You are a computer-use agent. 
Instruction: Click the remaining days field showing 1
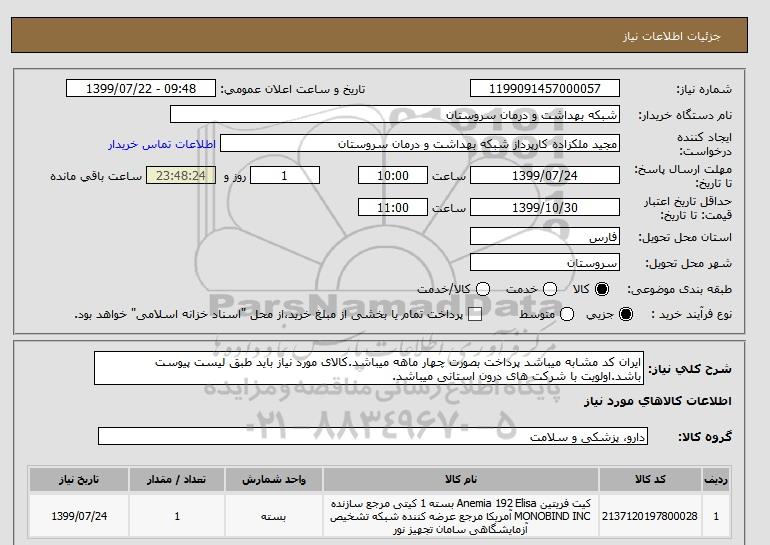click(285, 175)
